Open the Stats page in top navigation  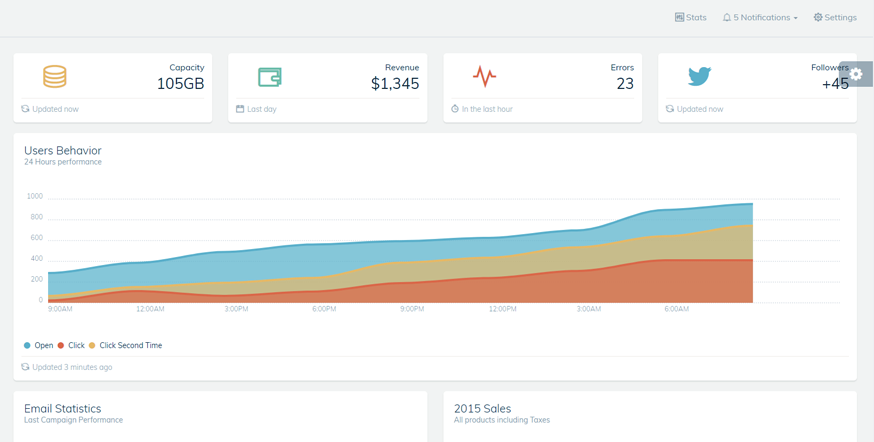(690, 17)
